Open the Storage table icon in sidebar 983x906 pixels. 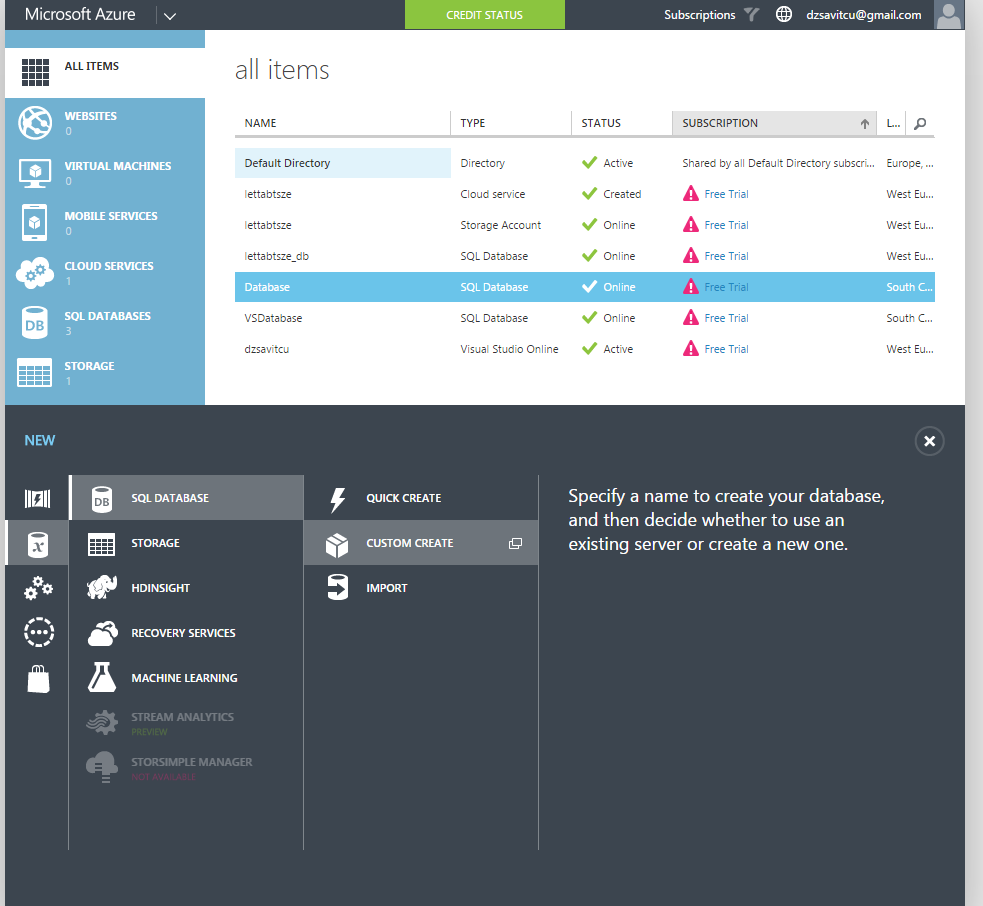click(x=34, y=372)
